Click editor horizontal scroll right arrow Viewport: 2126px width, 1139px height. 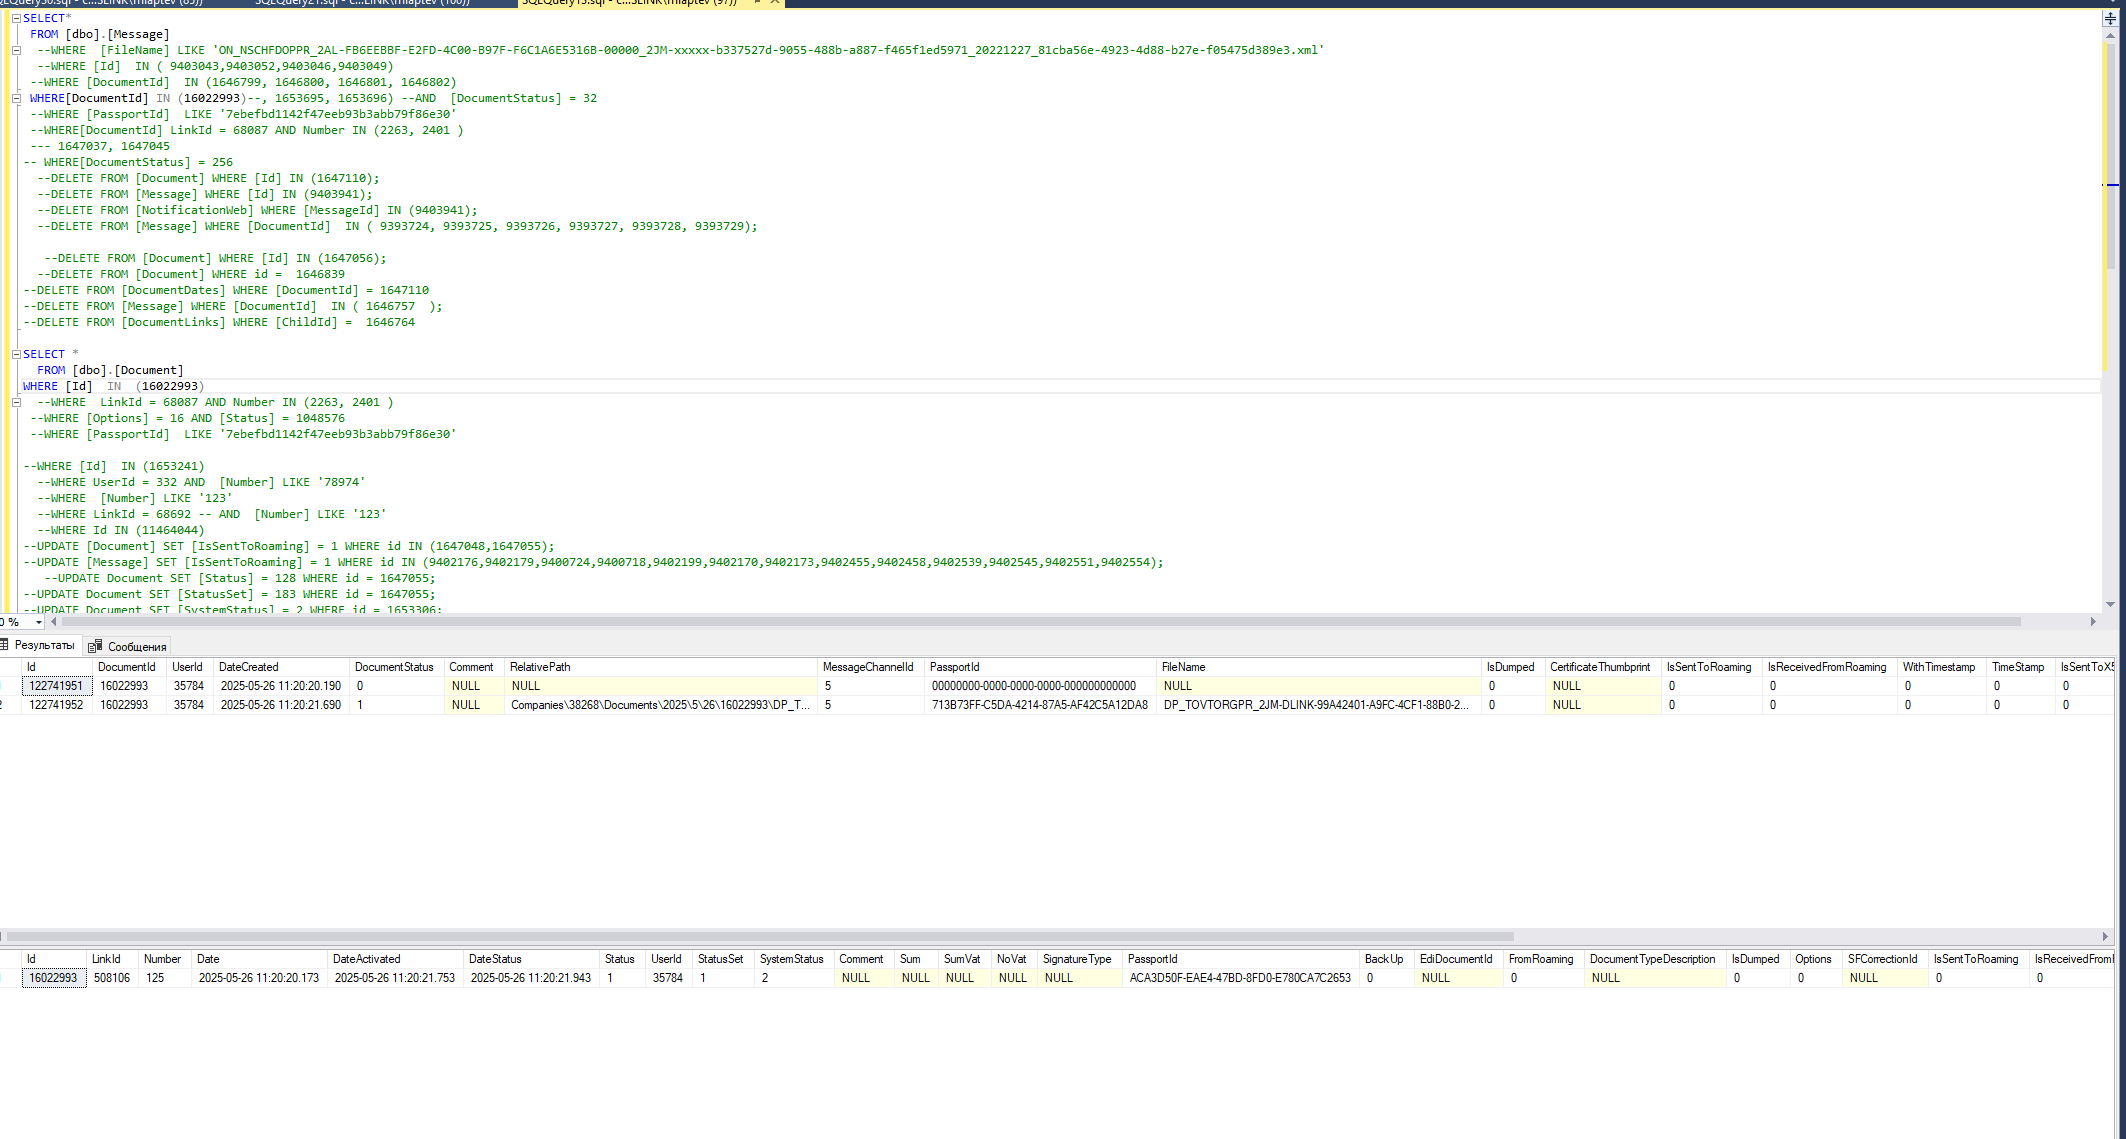coord(2093,621)
